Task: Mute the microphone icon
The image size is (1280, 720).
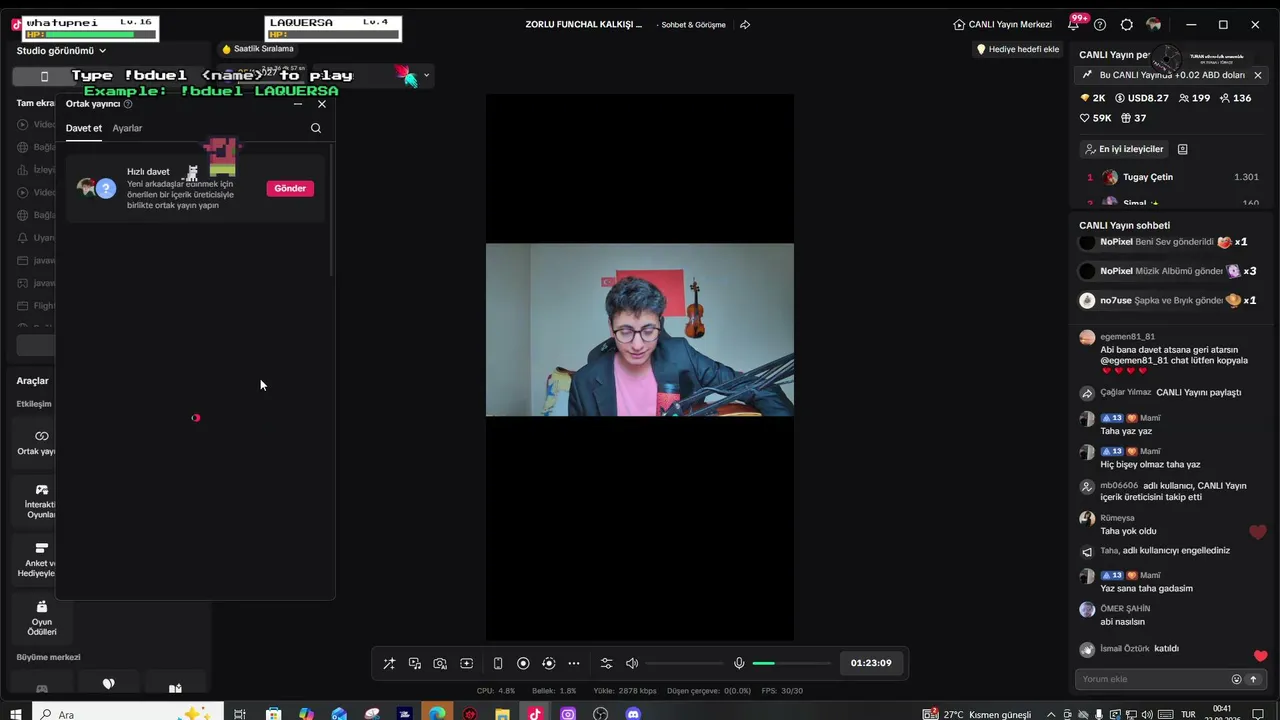Action: [x=739, y=663]
